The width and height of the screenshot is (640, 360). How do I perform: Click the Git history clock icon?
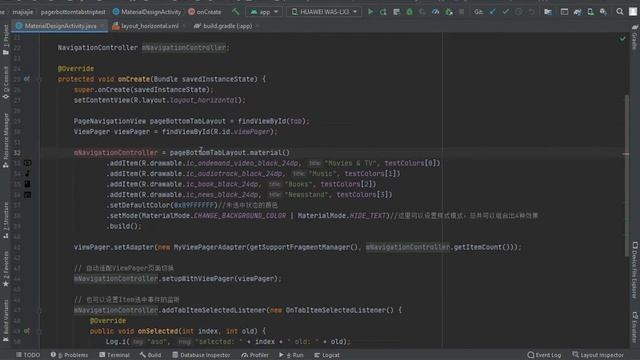tap(518, 12)
